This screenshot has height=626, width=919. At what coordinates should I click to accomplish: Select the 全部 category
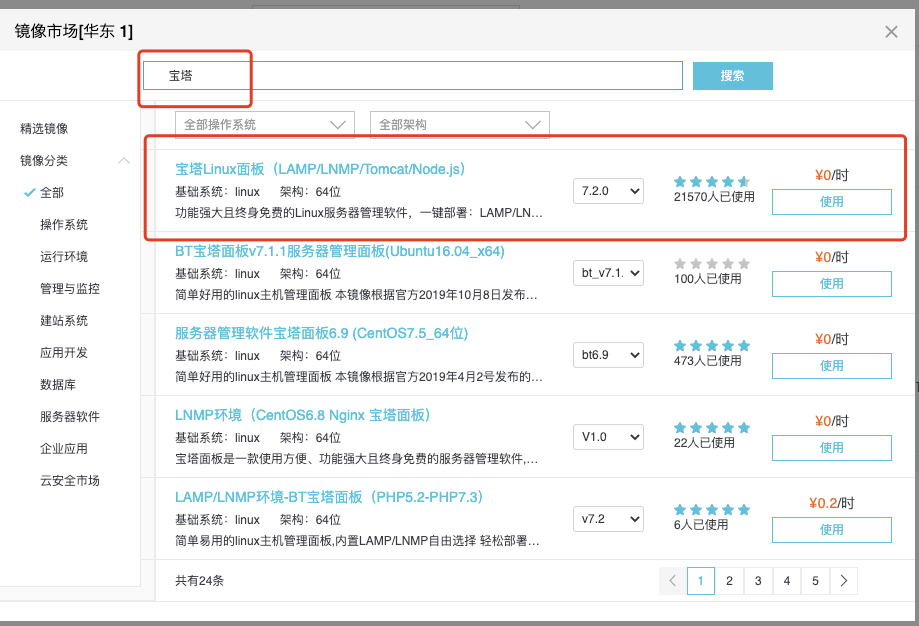(x=52, y=192)
